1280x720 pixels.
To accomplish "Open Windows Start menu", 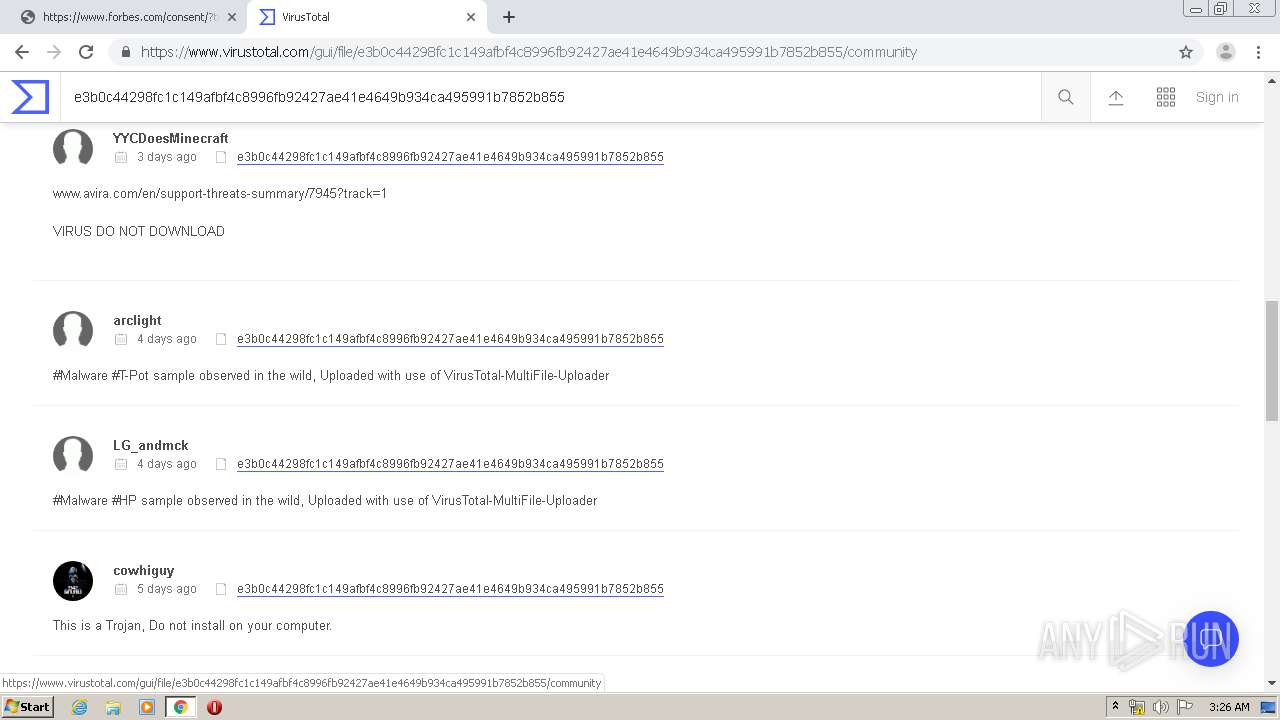I will tap(27, 707).
